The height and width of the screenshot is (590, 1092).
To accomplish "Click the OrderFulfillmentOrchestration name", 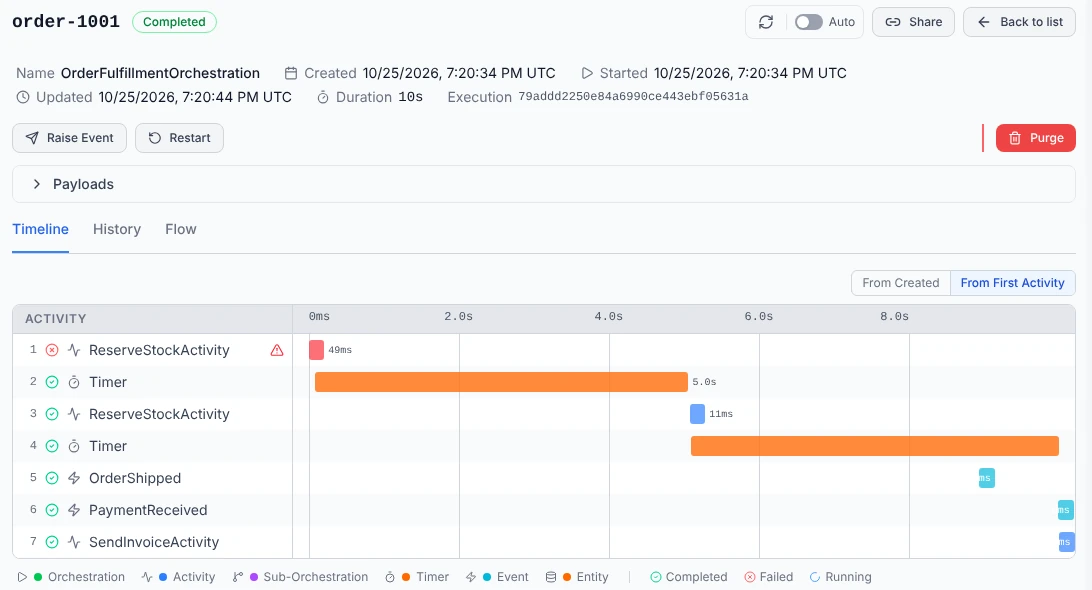I will pos(160,73).
